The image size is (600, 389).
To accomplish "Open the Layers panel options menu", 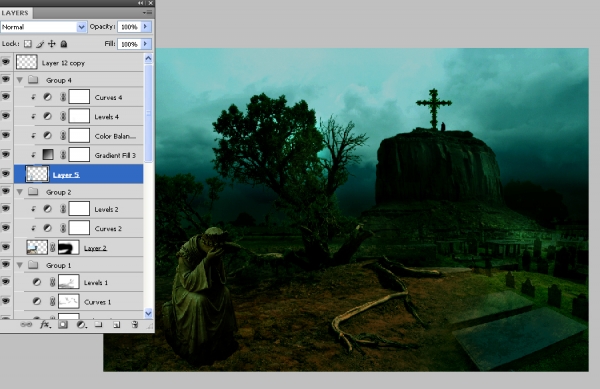I will [147, 13].
